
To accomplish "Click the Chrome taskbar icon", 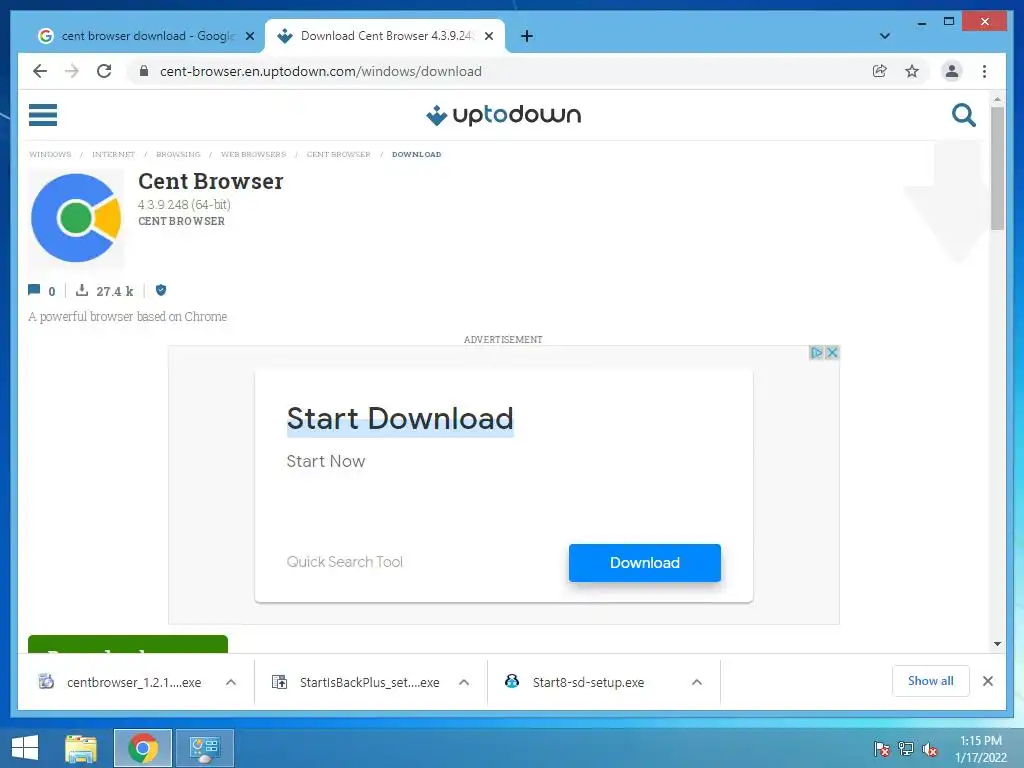I will point(143,748).
